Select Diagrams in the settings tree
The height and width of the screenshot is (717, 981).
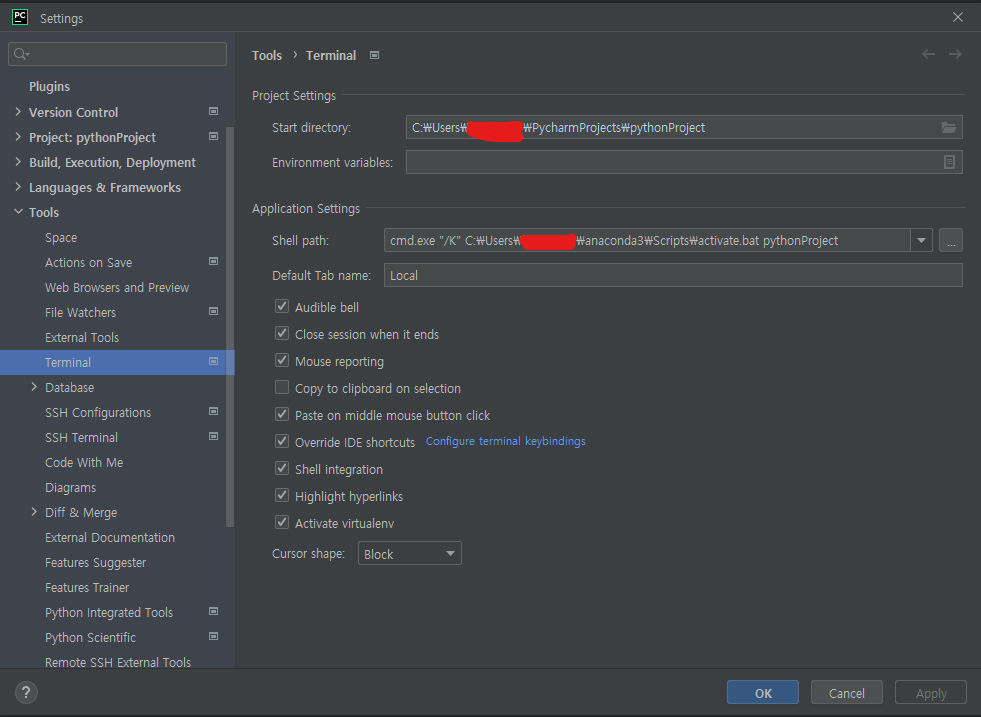pyautogui.click(x=71, y=487)
